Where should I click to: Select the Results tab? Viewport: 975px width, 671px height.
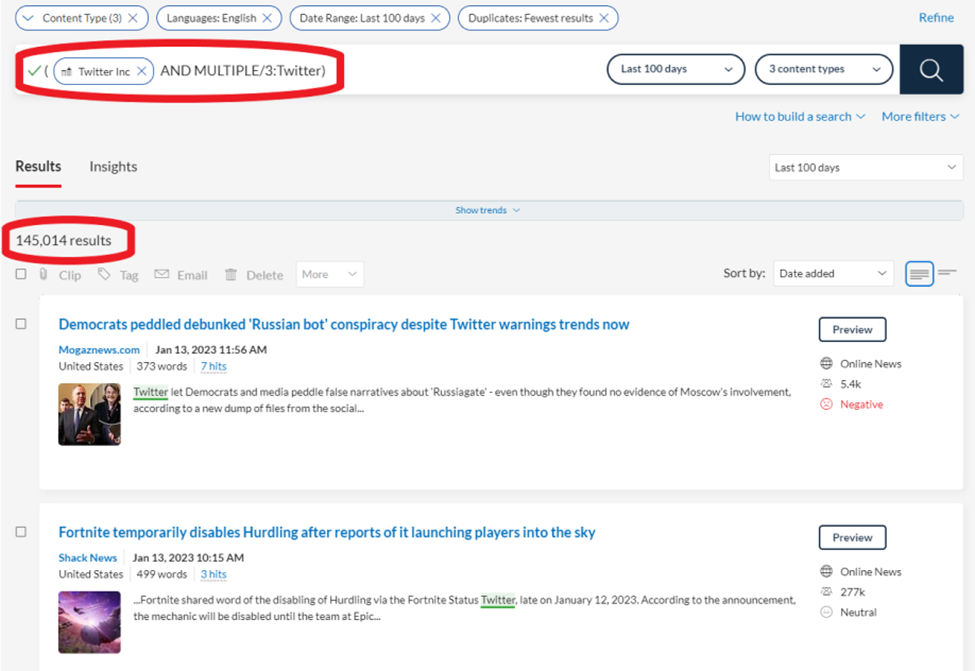click(x=38, y=167)
